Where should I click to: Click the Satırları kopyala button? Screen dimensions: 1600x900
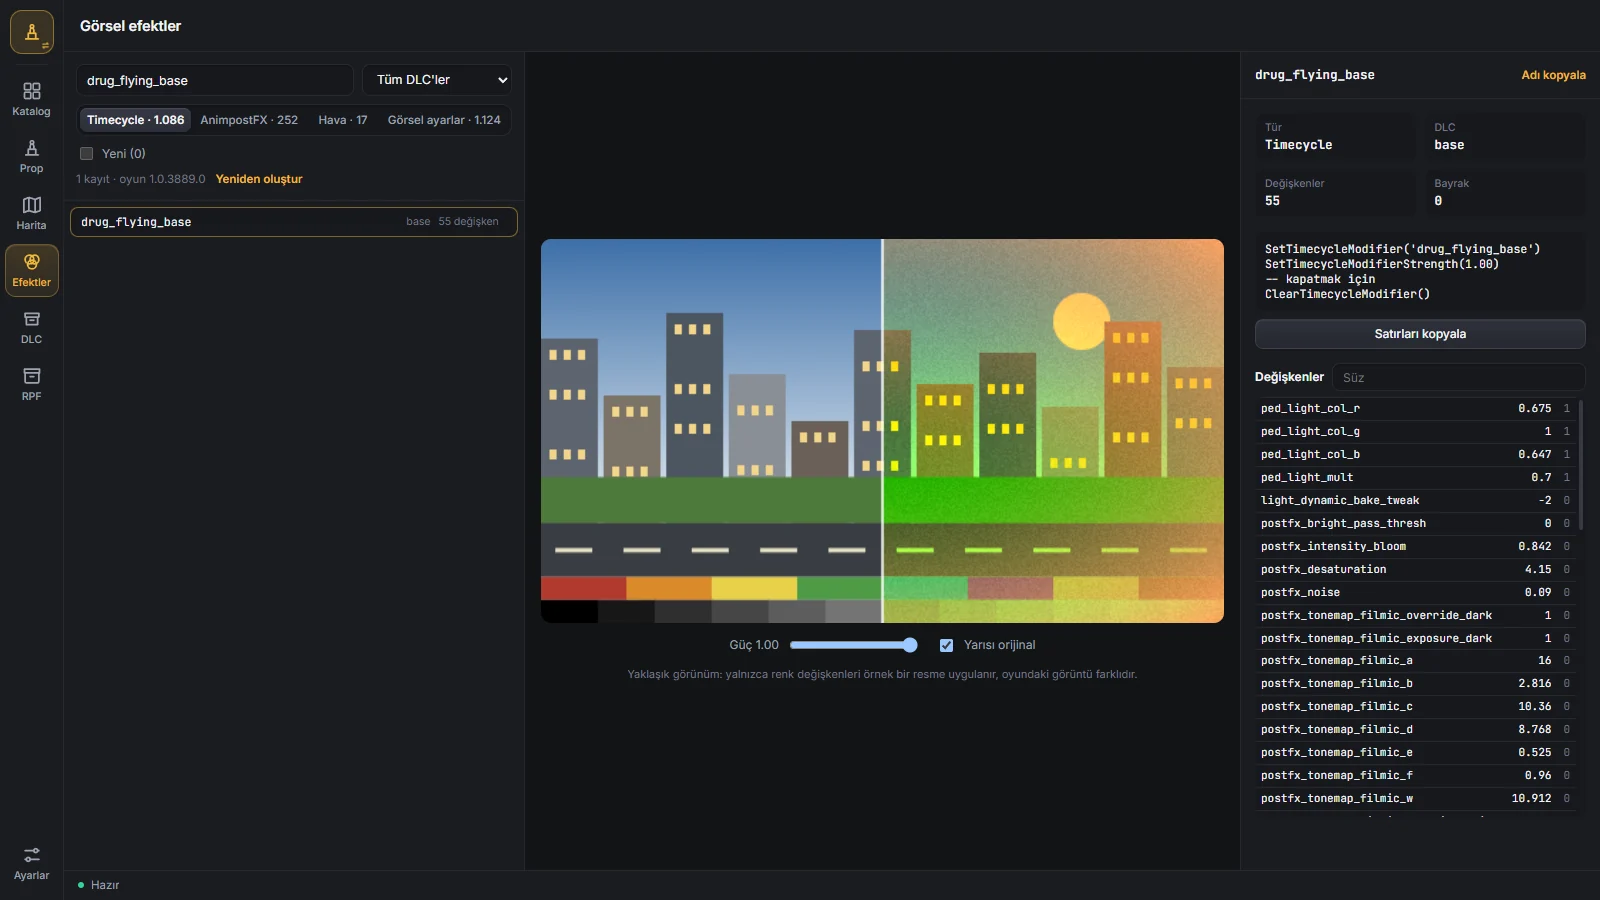[x=1420, y=334]
